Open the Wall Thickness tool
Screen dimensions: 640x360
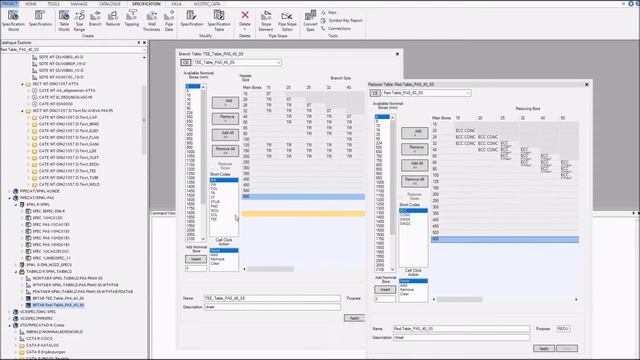point(151,20)
